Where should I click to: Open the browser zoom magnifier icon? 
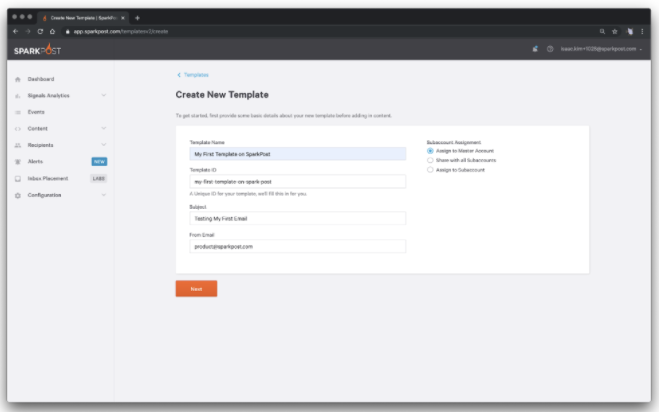coord(602,31)
